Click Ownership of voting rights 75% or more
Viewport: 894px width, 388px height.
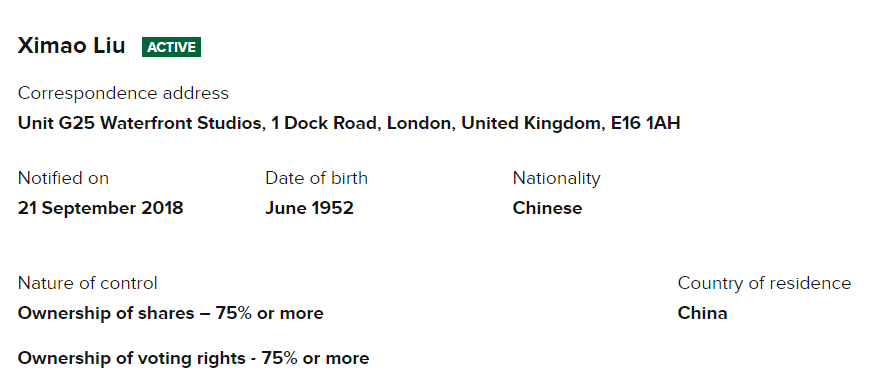coord(193,358)
